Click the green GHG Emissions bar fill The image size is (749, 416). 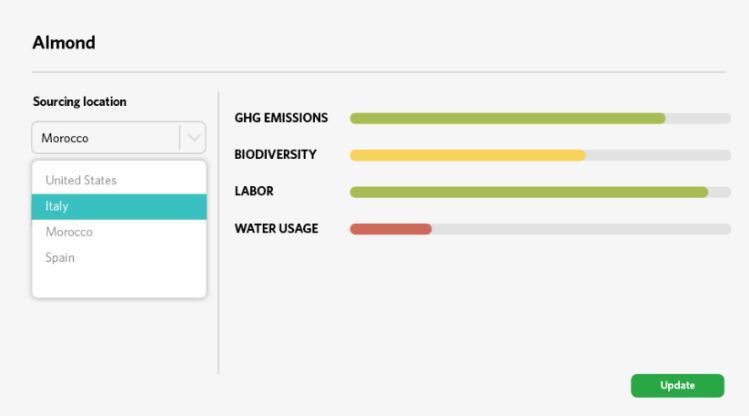pyautogui.click(x=507, y=118)
